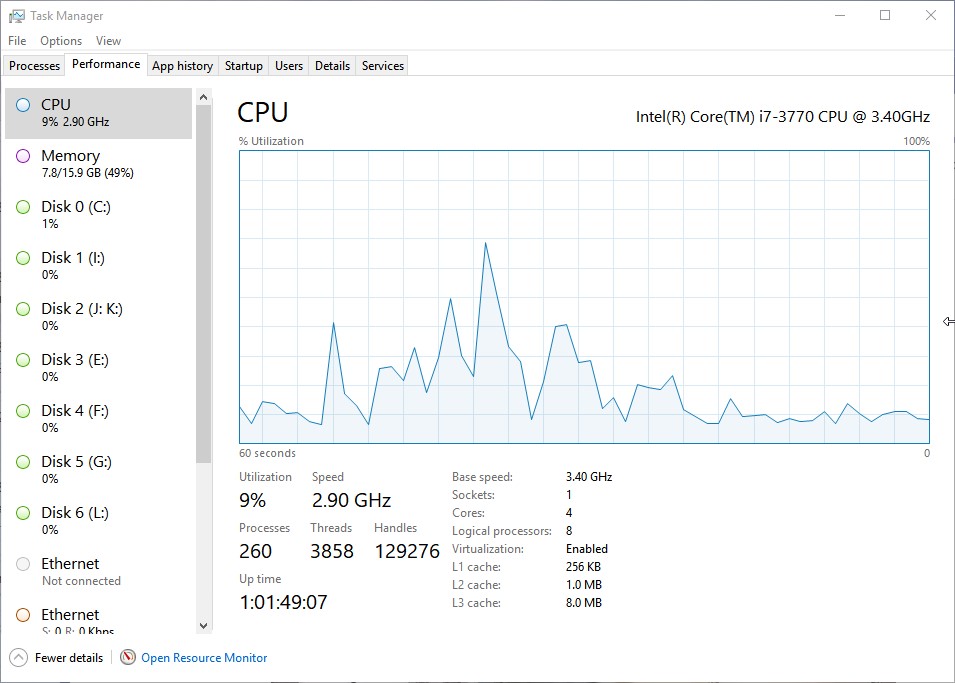Select Disk 6 (L:) in sidebar
Viewport: 955px width, 683px height.
[x=75, y=513]
